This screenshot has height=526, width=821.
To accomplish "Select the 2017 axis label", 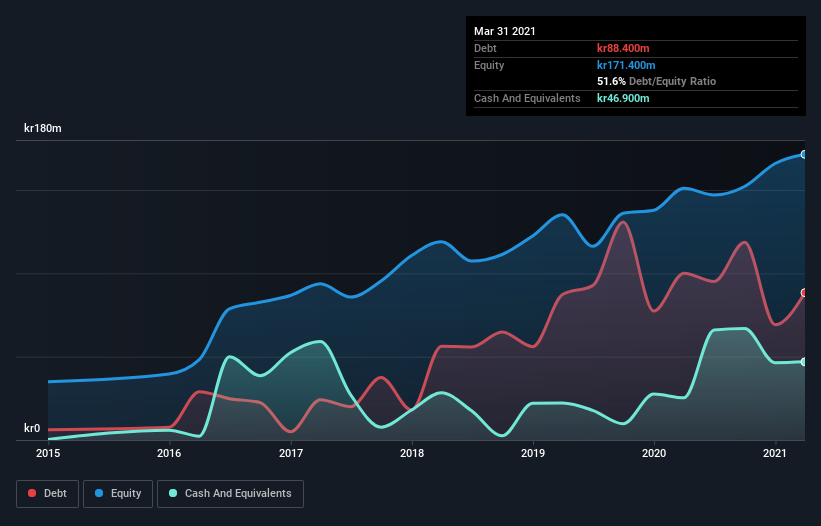I will coord(291,453).
